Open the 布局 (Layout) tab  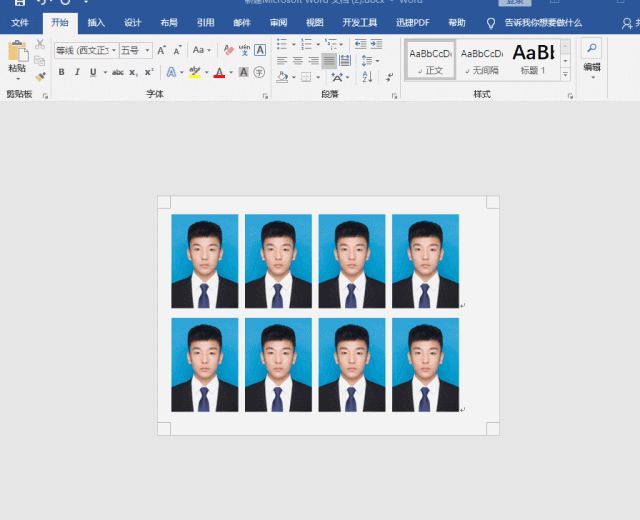pyautogui.click(x=168, y=22)
